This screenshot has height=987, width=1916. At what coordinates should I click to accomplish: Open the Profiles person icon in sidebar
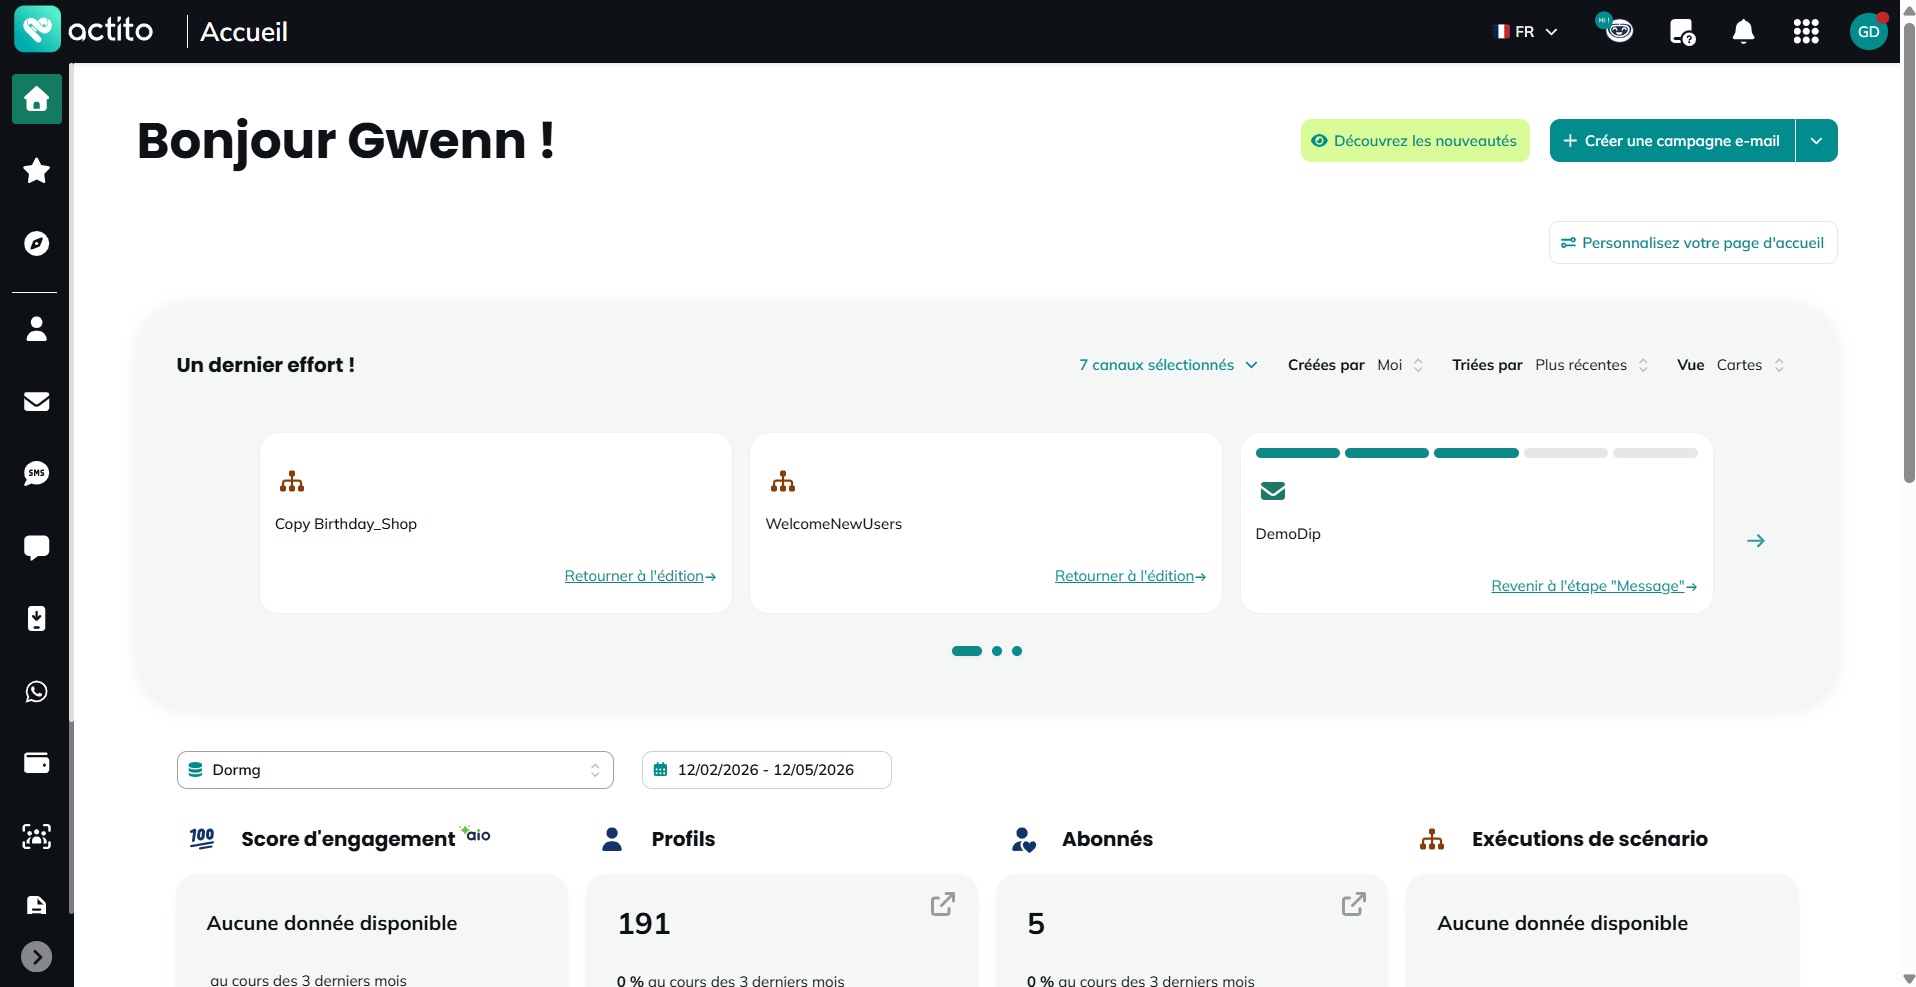click(37, 329)
